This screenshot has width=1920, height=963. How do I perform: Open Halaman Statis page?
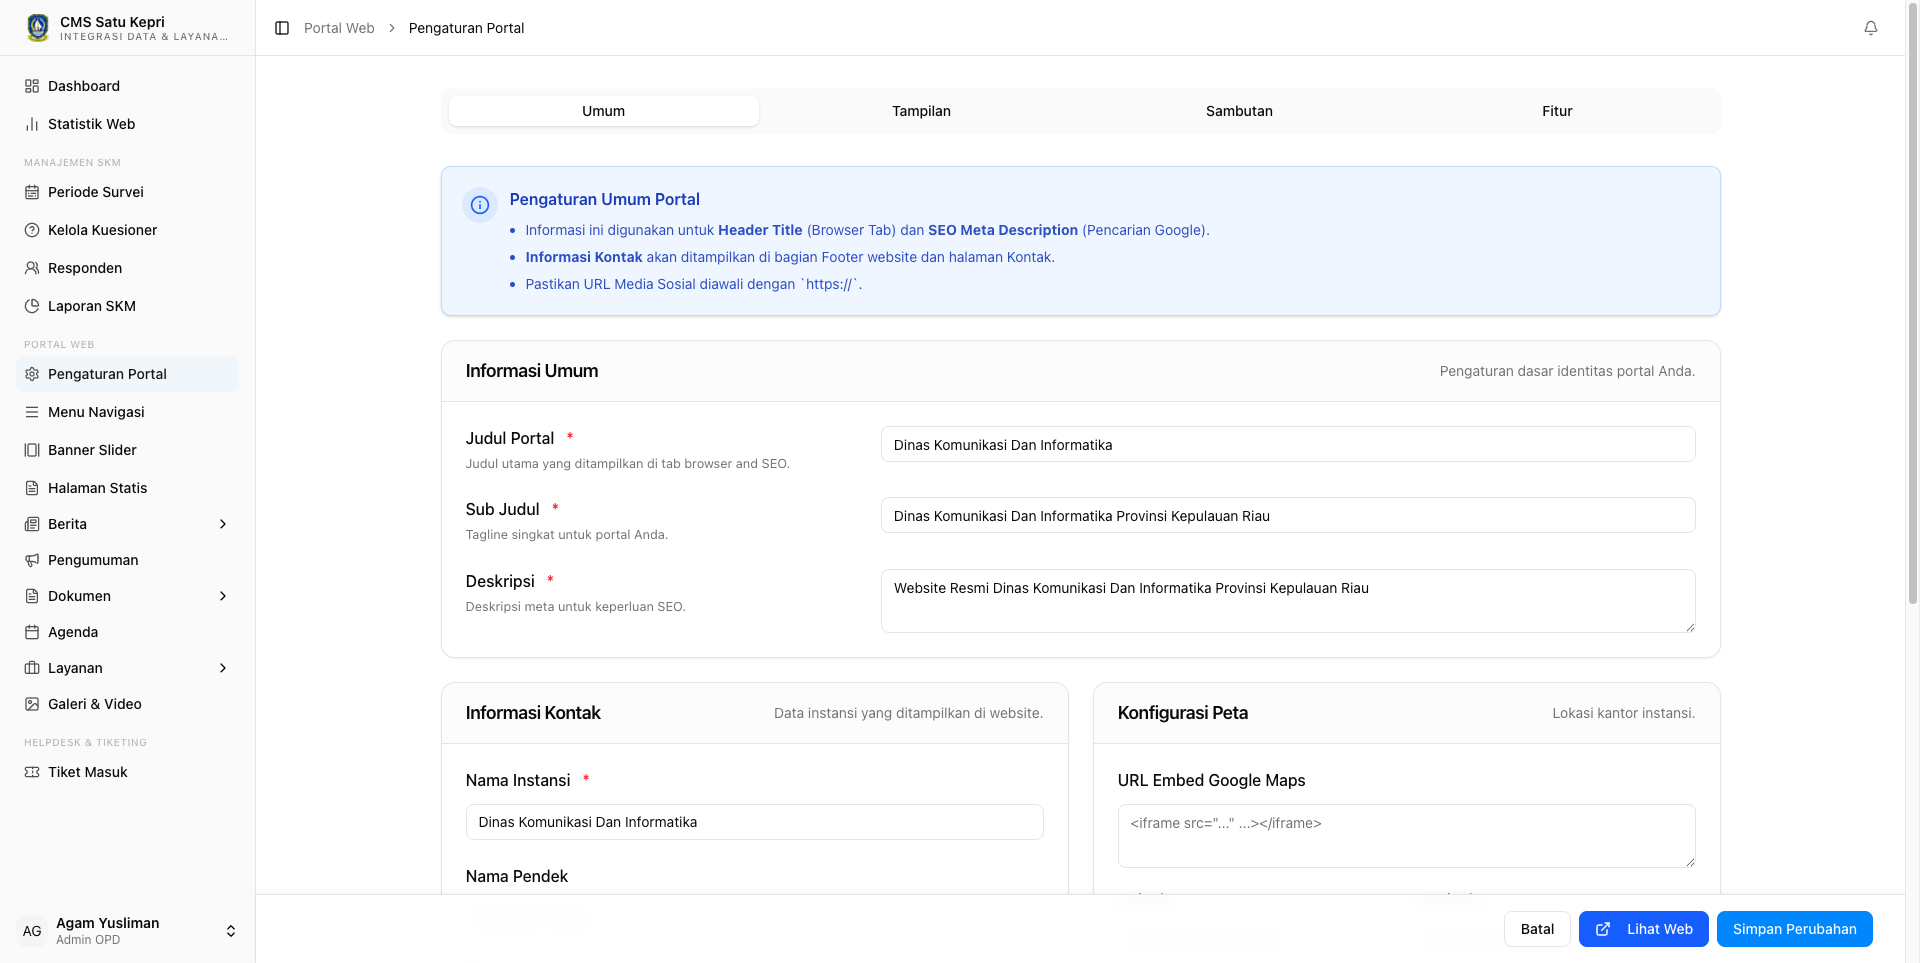coord(127,488)
